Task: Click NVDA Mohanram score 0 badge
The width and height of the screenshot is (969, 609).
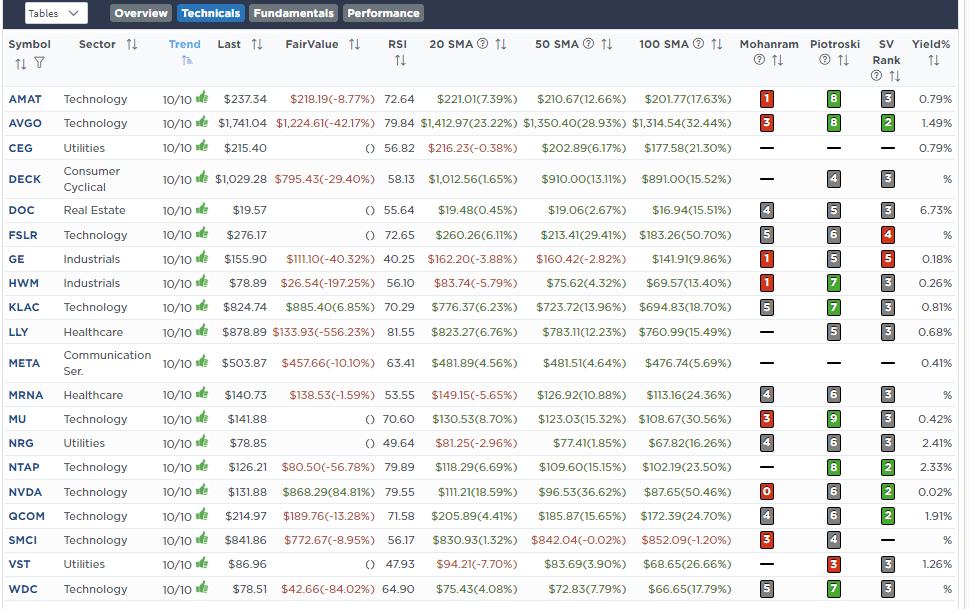Action: pos(766,492)
